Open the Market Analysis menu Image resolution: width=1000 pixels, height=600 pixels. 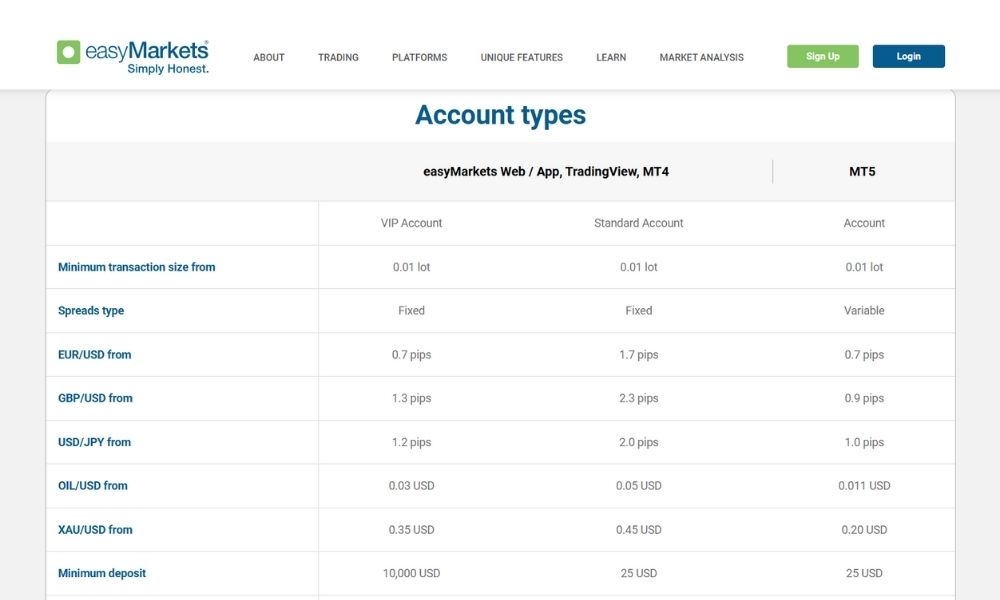coord(701,58)
